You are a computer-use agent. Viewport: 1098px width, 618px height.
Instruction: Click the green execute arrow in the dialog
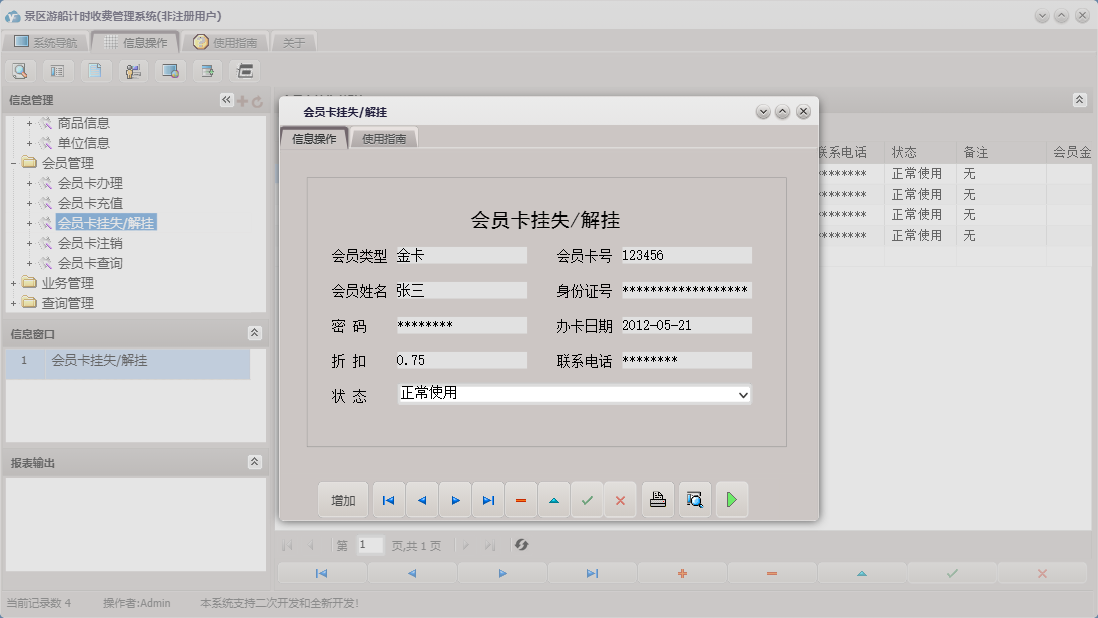(x=732, y=499)
